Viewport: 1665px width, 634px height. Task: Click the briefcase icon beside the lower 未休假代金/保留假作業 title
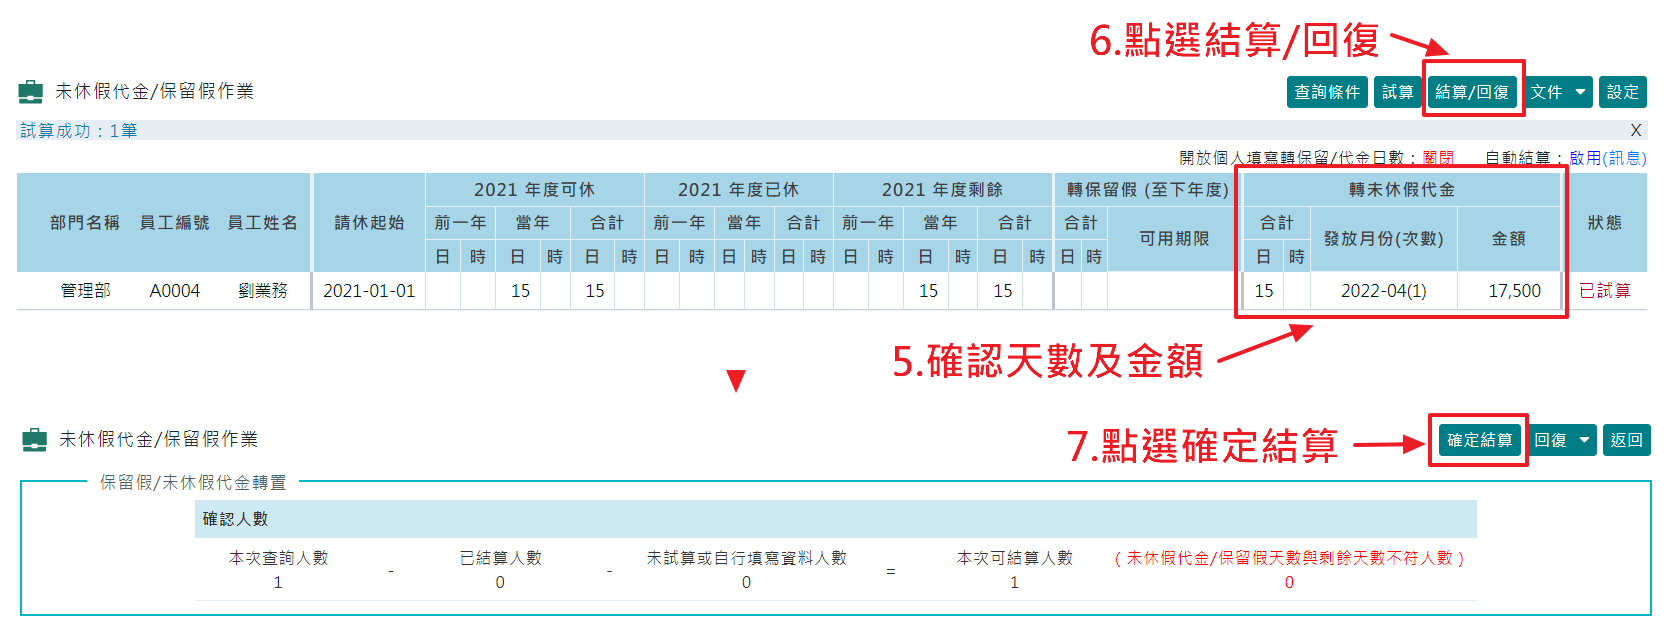35,440
